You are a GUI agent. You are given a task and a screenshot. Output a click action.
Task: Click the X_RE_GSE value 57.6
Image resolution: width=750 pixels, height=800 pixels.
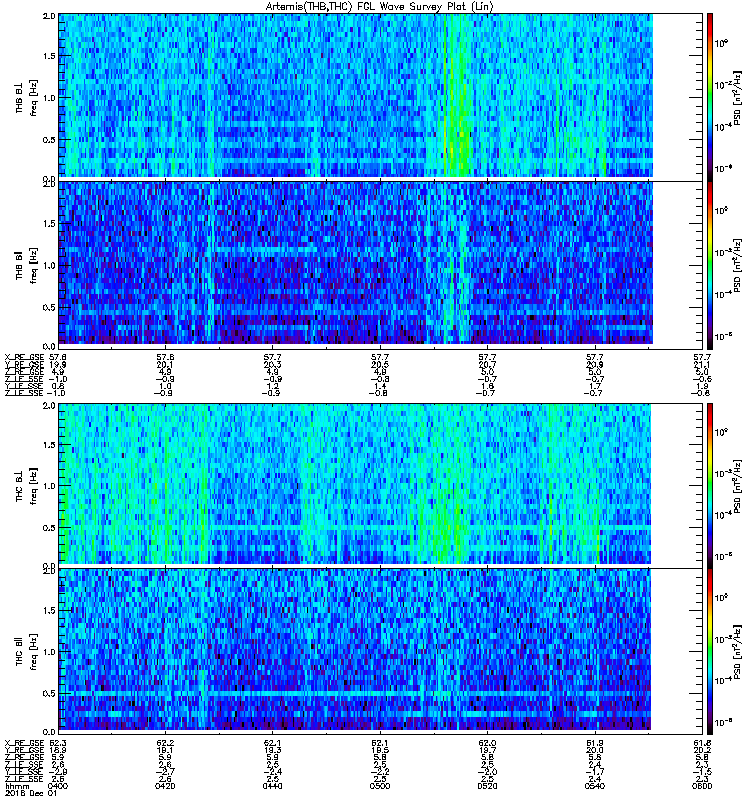tap(165, 358)
